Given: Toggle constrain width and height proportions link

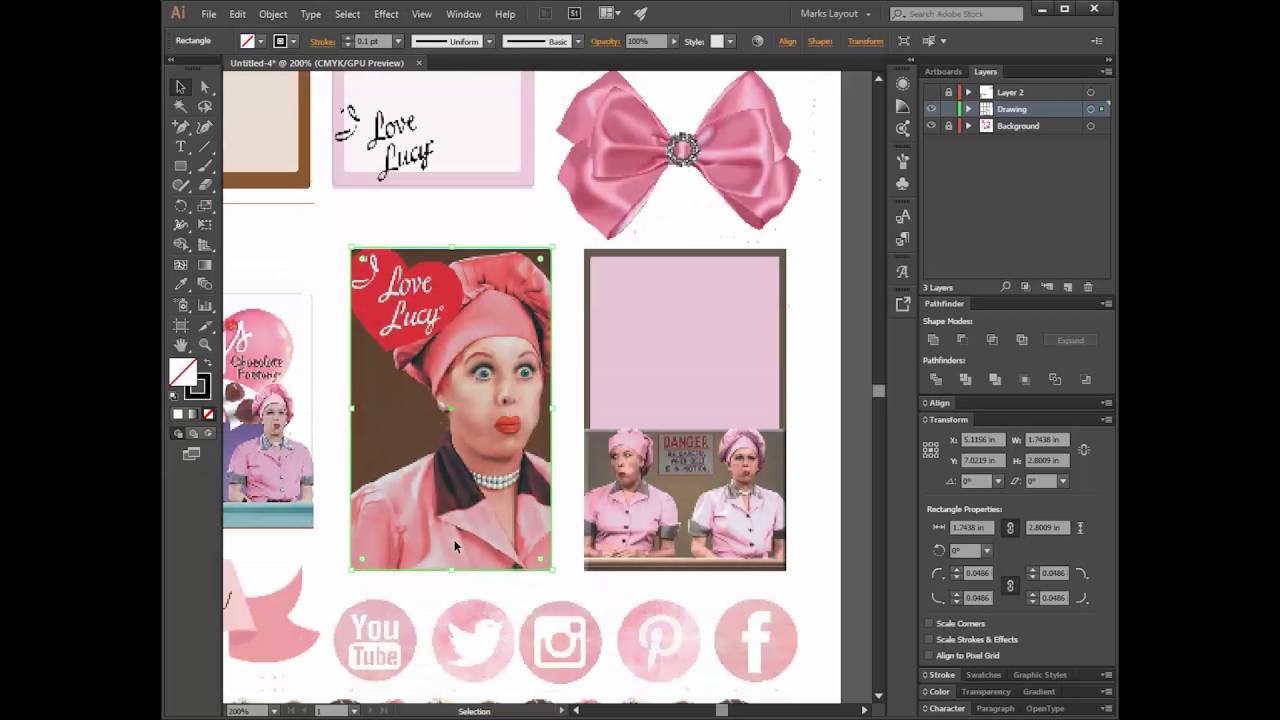Looking at the screenshot, I should tap(1084, 450).
